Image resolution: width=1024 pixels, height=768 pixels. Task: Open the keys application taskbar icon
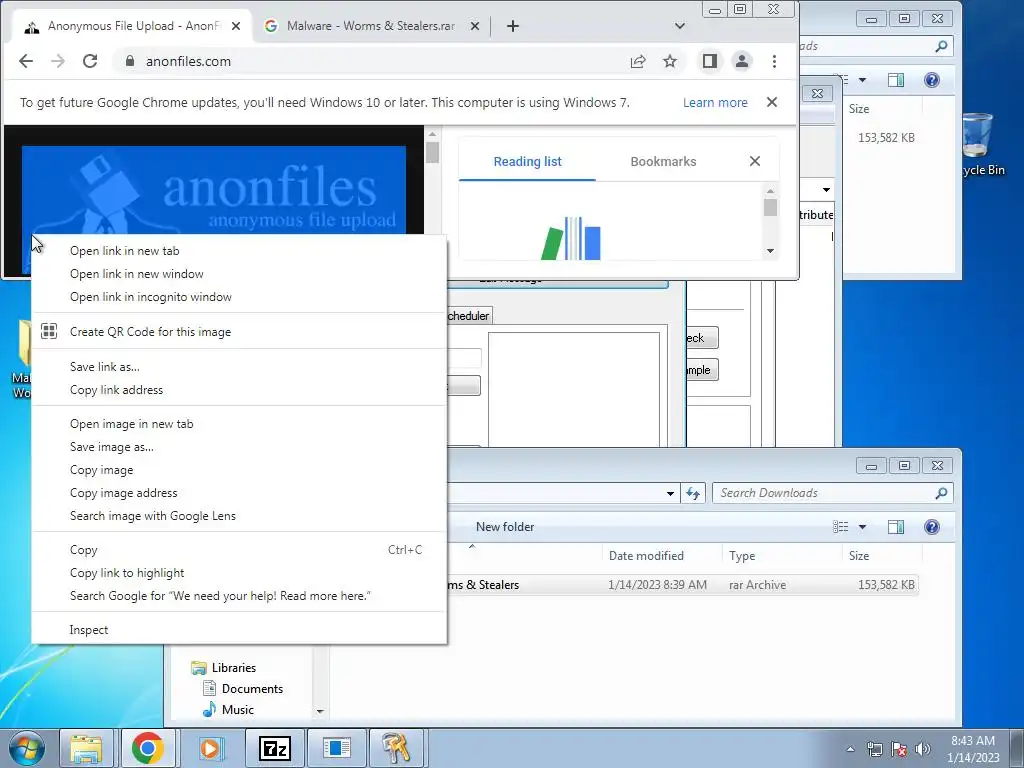[x=398, y=748]
